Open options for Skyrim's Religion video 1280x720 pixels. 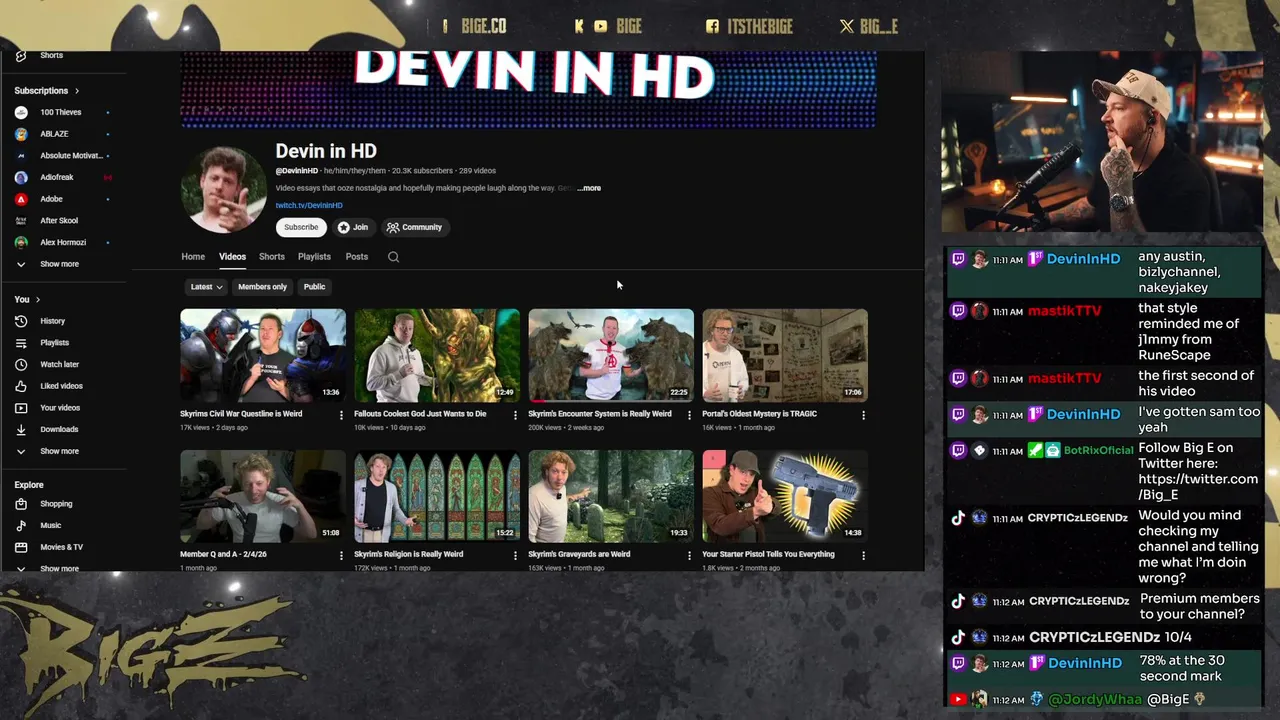point(515,555)
